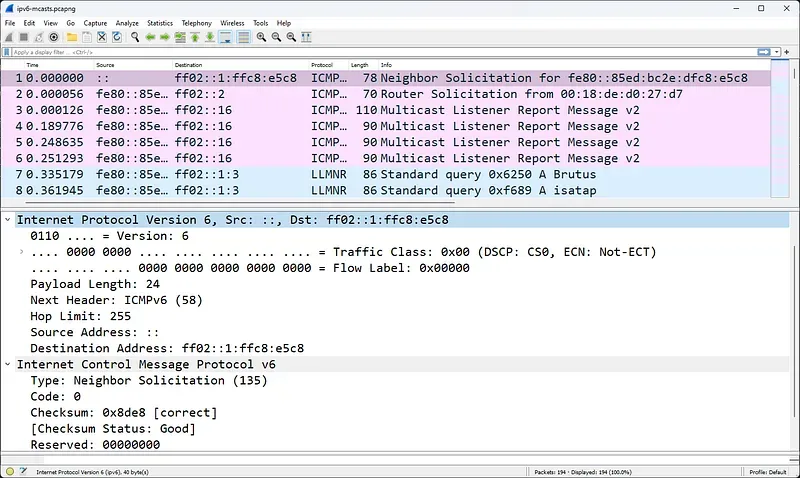Open the display filter history dropdown
This screenshot has width=800, height=478.
pos(777,52)
